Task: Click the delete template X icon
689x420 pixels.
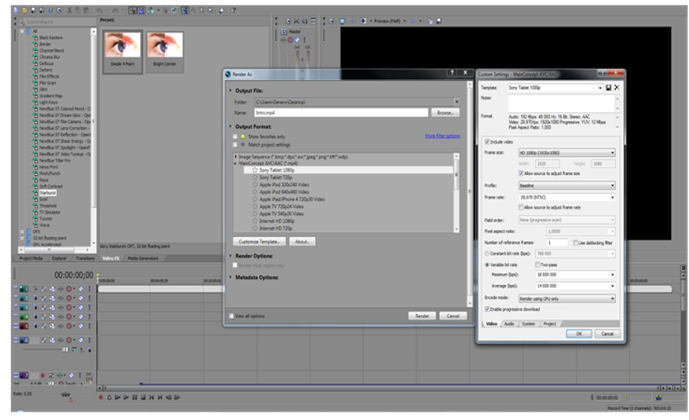Action: pos(618,88)
